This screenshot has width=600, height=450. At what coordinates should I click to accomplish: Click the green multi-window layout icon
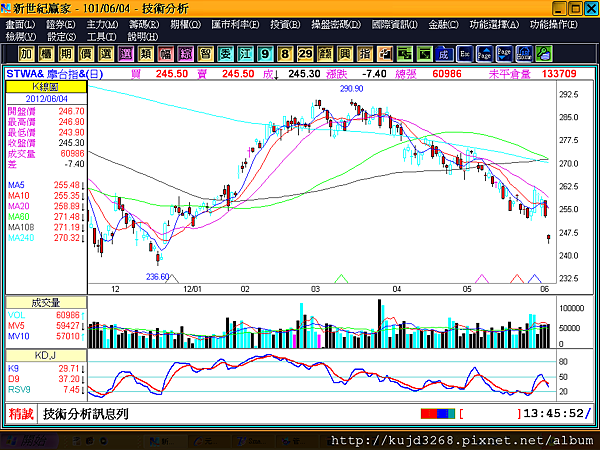click(404, 54)
